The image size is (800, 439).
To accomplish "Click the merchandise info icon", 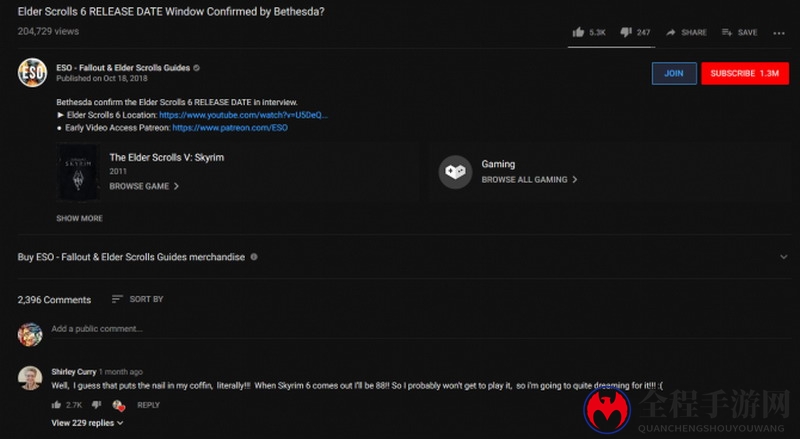I will [x=254, y=257].
